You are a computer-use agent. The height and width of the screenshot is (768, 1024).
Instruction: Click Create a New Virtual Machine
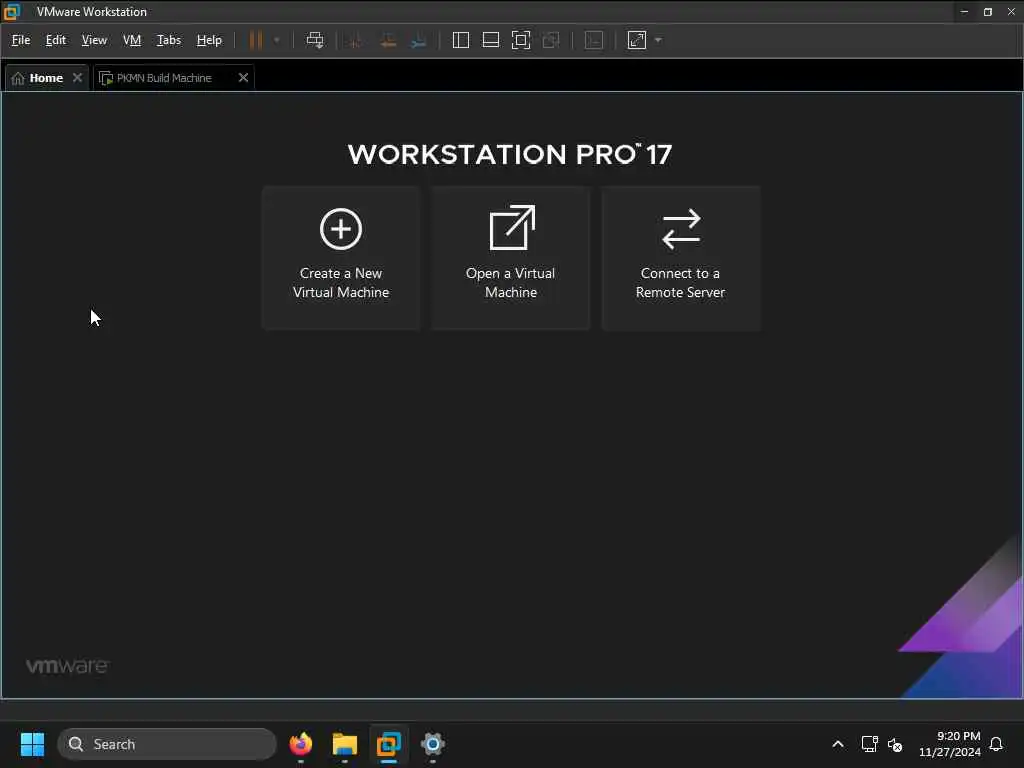pos(341,258)
